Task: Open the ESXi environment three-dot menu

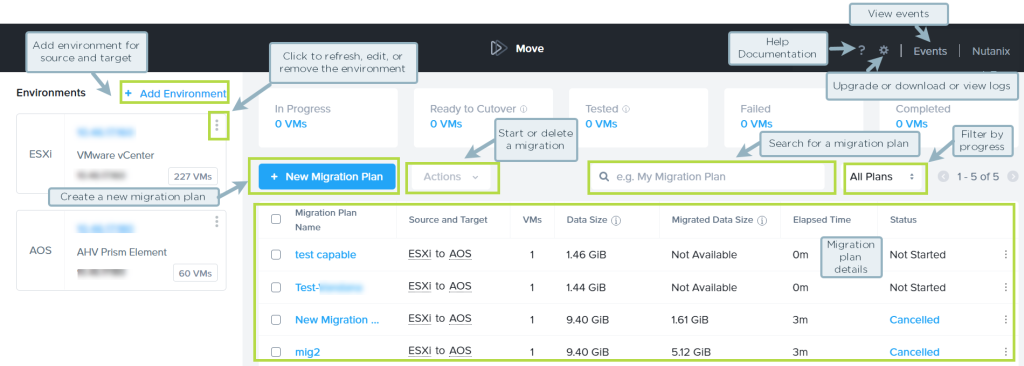Action: point(217,125)
